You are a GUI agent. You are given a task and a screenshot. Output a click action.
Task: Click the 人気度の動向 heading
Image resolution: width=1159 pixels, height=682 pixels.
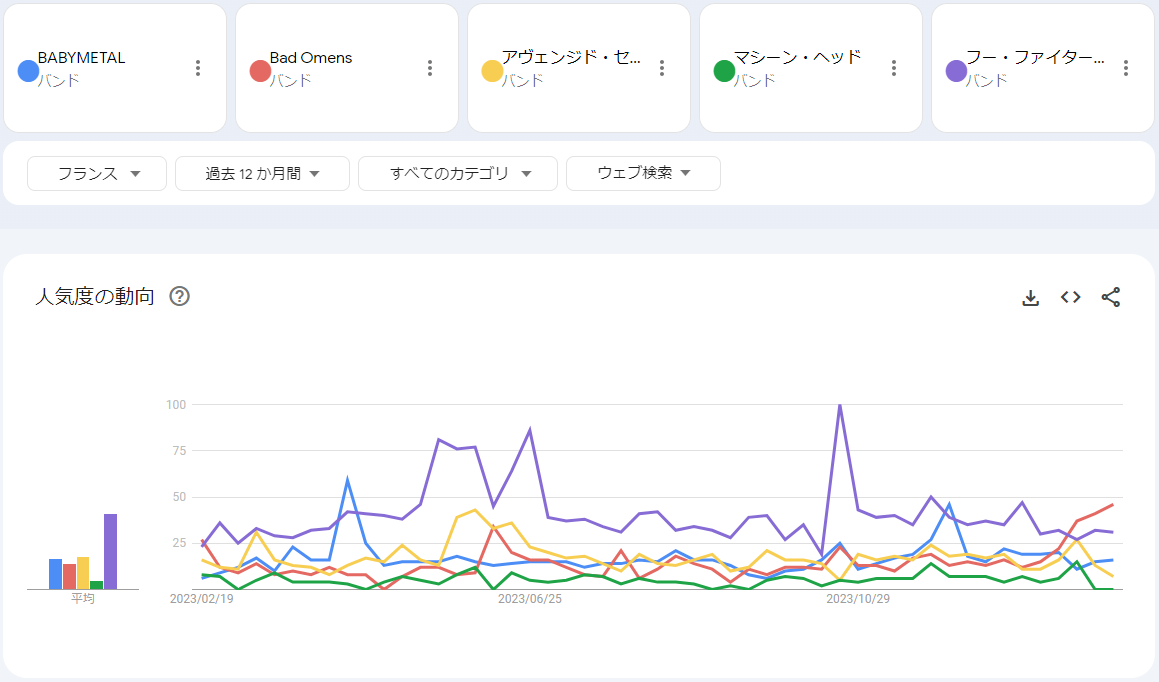[x=95, y=297]
